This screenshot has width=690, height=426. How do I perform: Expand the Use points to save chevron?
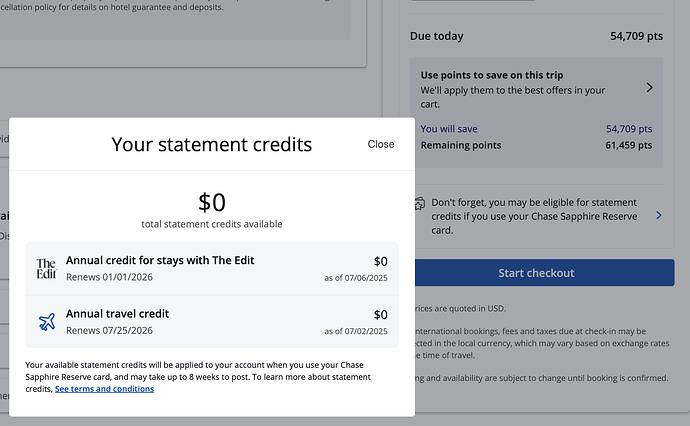[650, 87]
